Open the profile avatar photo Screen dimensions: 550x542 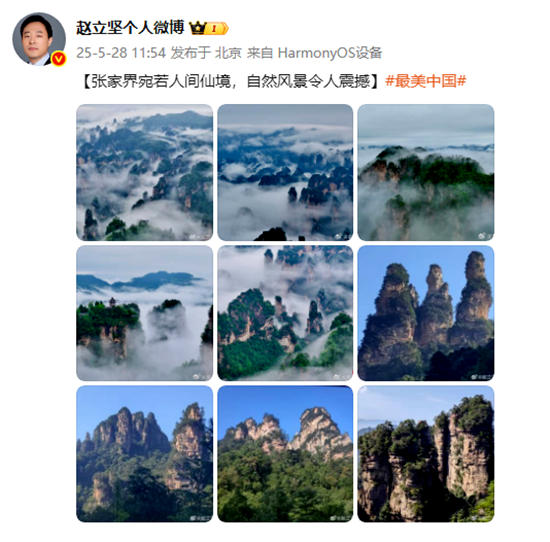(39, 39)
